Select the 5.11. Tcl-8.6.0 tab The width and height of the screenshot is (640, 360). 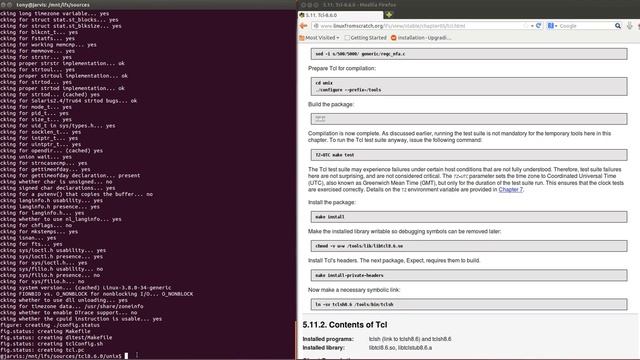click(x=340, y=15)
